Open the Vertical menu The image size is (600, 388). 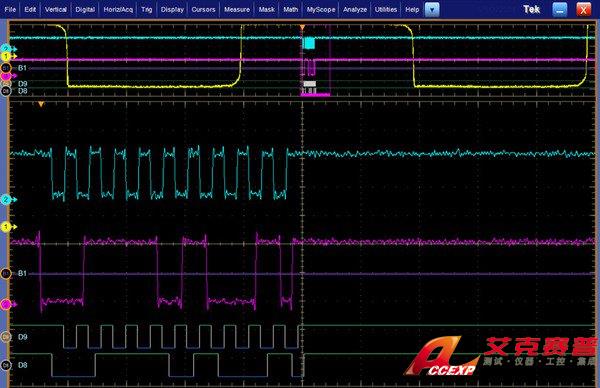tap(55, 10)
